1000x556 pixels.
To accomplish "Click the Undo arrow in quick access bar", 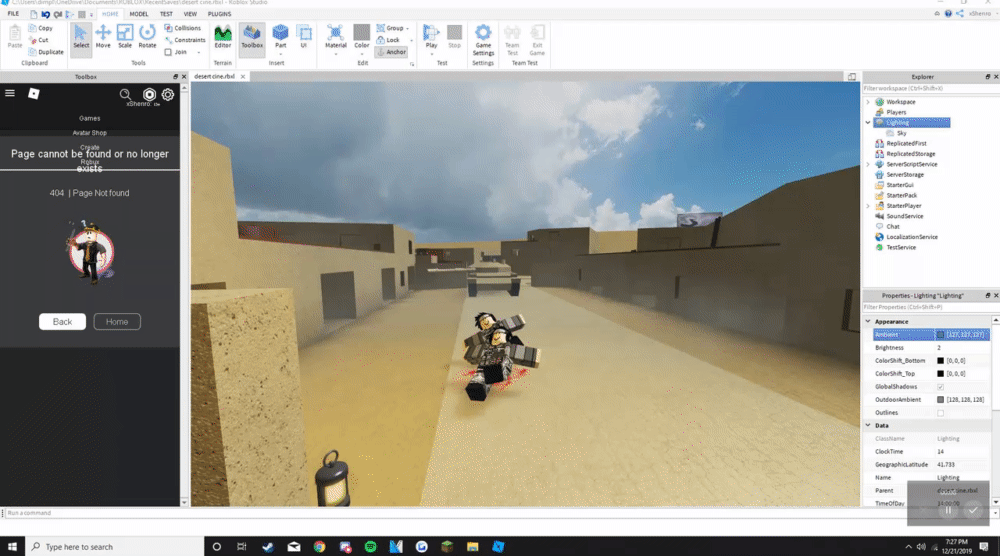I will 45,14.
